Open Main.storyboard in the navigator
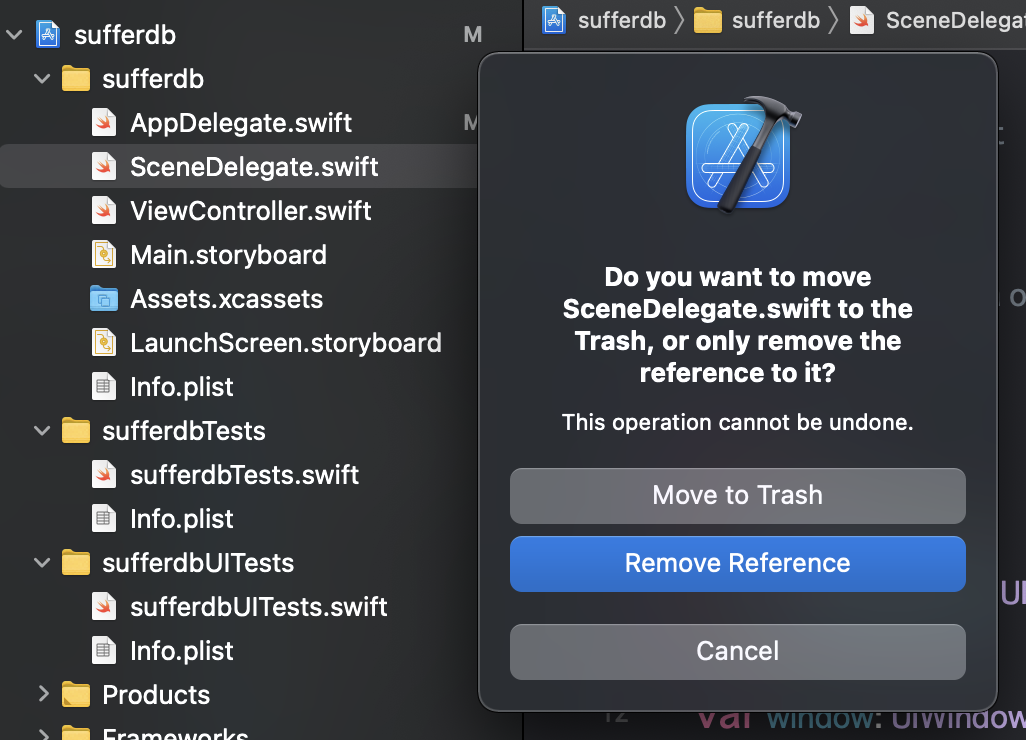1026x740 pixels. [228, 255]
